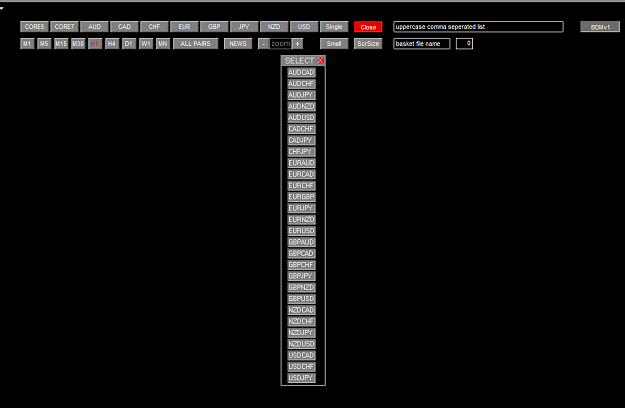Switch to the M1 timeframe
625x408 pixels.
(27, 43)
